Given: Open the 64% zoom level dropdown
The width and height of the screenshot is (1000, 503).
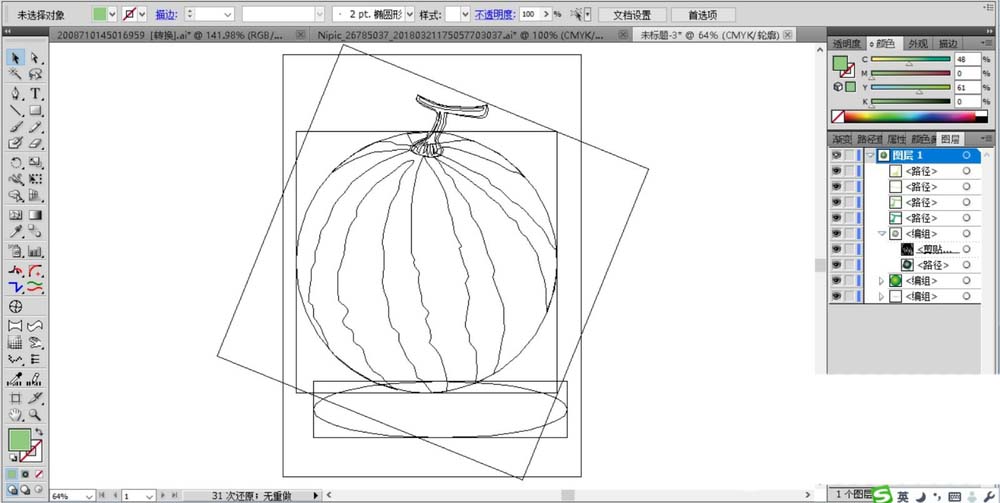Looking at the screenshot, I should pyautogui.click(x=89, y=495).
